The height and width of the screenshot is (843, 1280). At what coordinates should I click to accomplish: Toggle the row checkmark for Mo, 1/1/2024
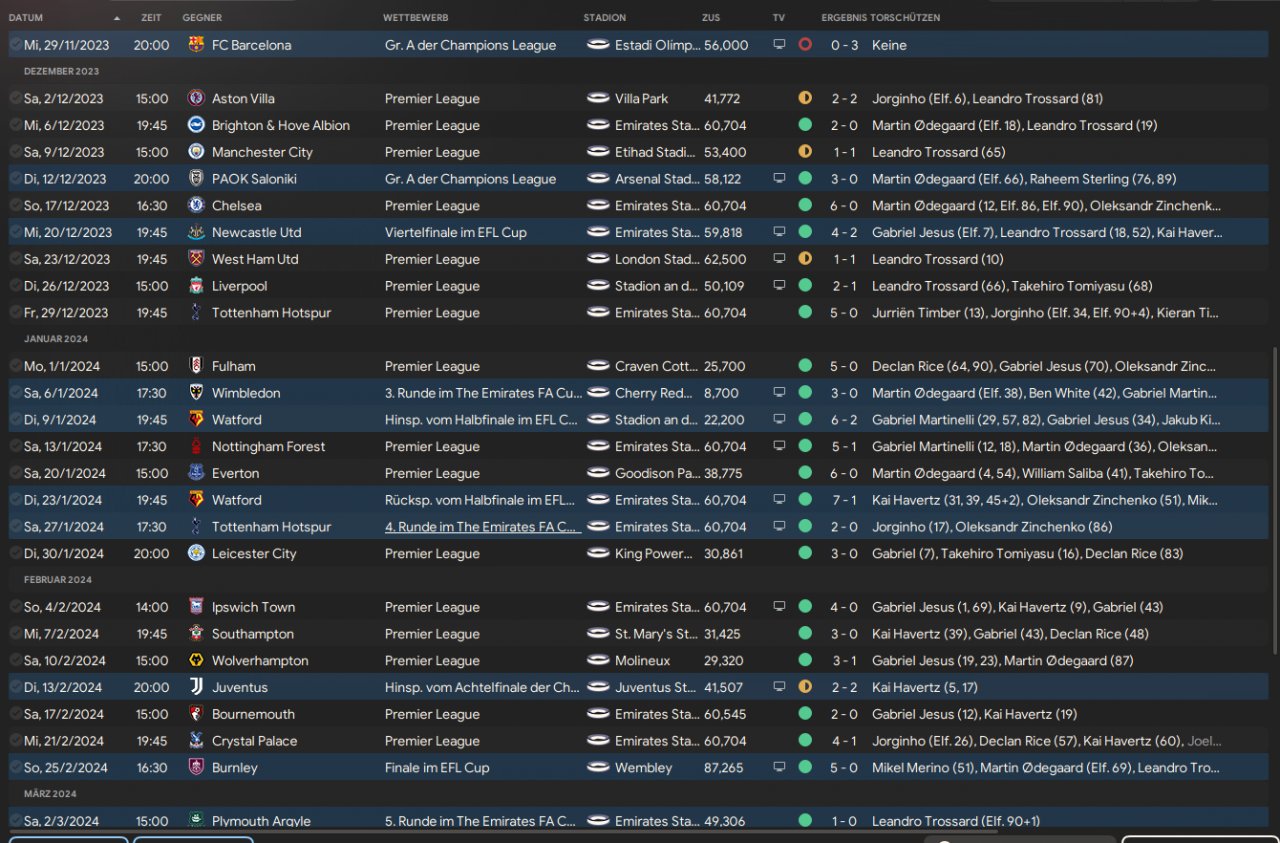pyautogui.click(x=15, y=366)
